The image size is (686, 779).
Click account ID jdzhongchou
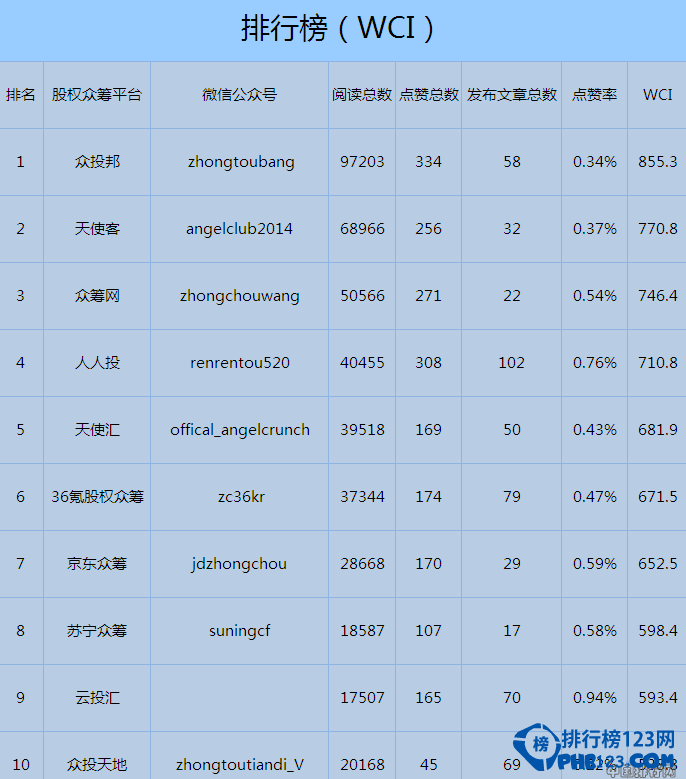point(239,564)
